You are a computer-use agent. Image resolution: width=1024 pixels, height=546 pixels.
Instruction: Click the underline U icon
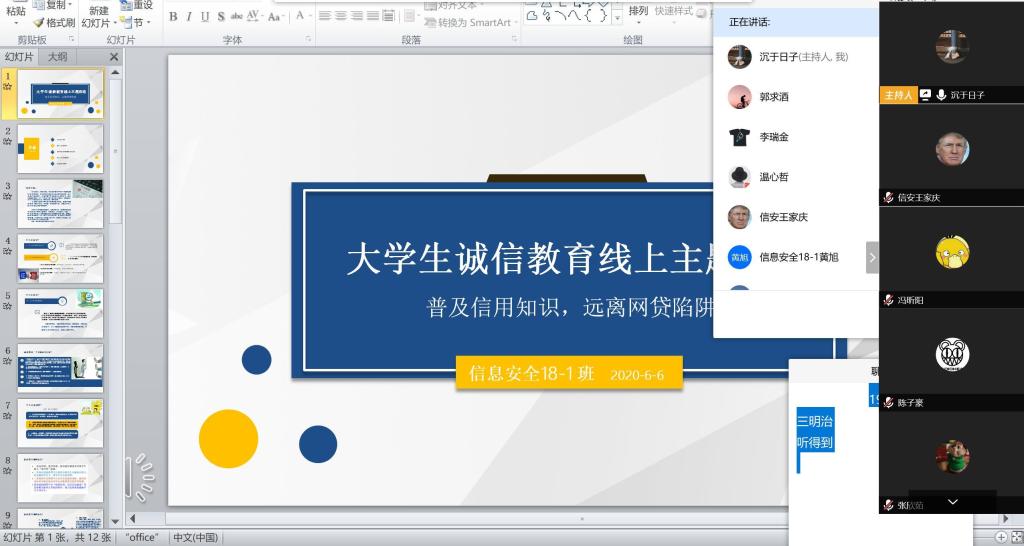pyautogui.click(x=205, y=16)
